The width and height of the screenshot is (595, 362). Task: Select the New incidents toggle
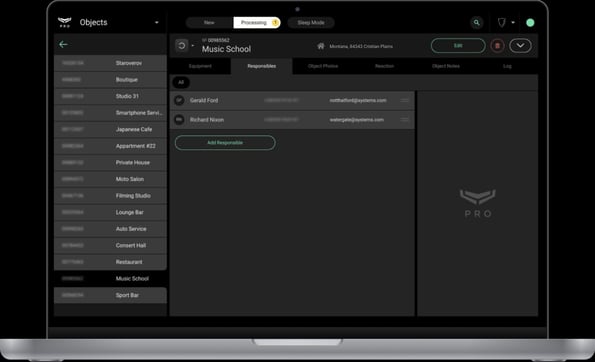(x=209, y=23)
